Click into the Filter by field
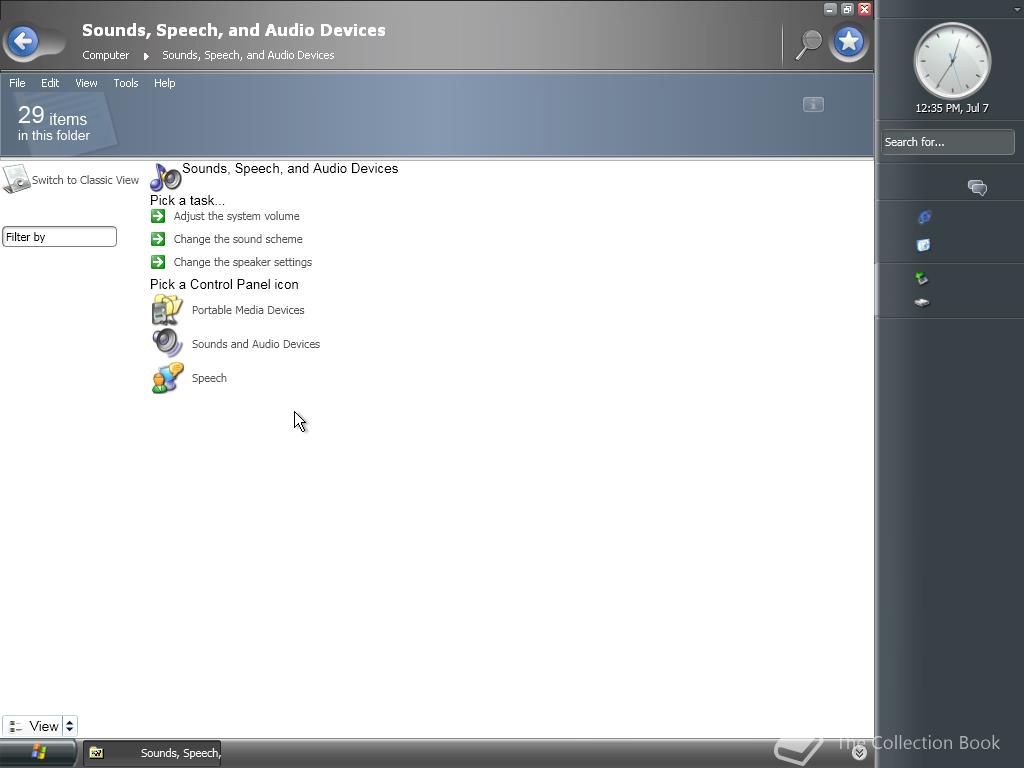This screenshot has height=768, width=1024. tap(59, 236)
